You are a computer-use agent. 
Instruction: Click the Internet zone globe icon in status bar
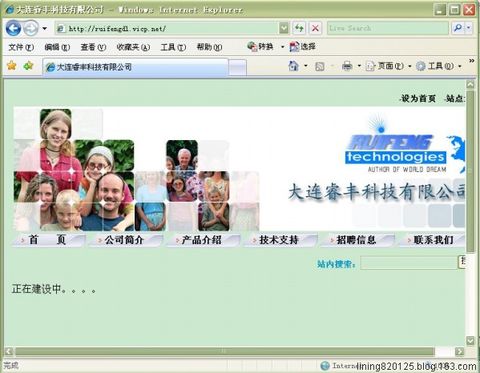pos(325,366)
